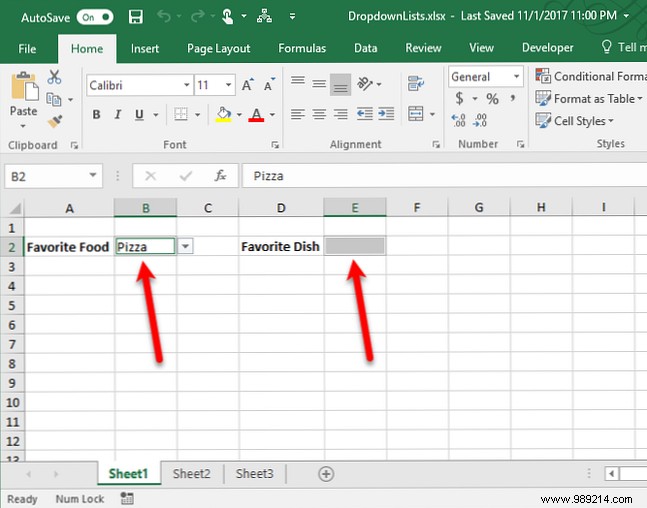The height and width of the screenshot is (508, 647).
Task: Expand Font Color options arrow
Action: click(272, 114)
